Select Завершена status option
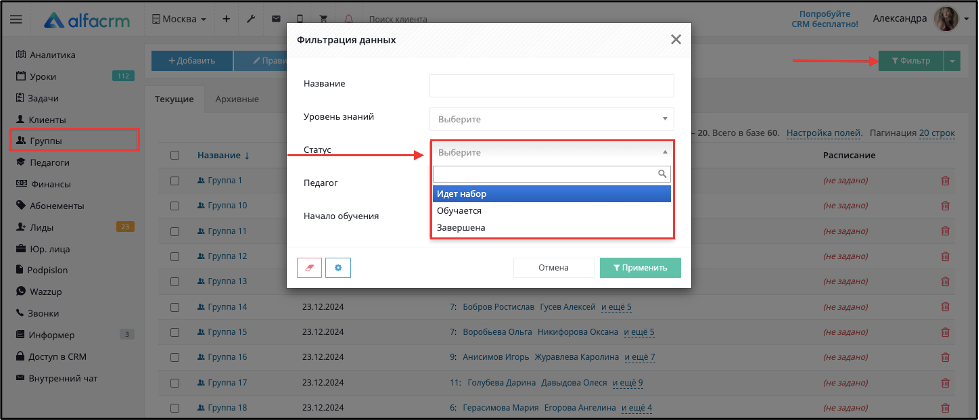Image resolution: width=979 pixels, height=420 pixels. [x=552, y=228]
